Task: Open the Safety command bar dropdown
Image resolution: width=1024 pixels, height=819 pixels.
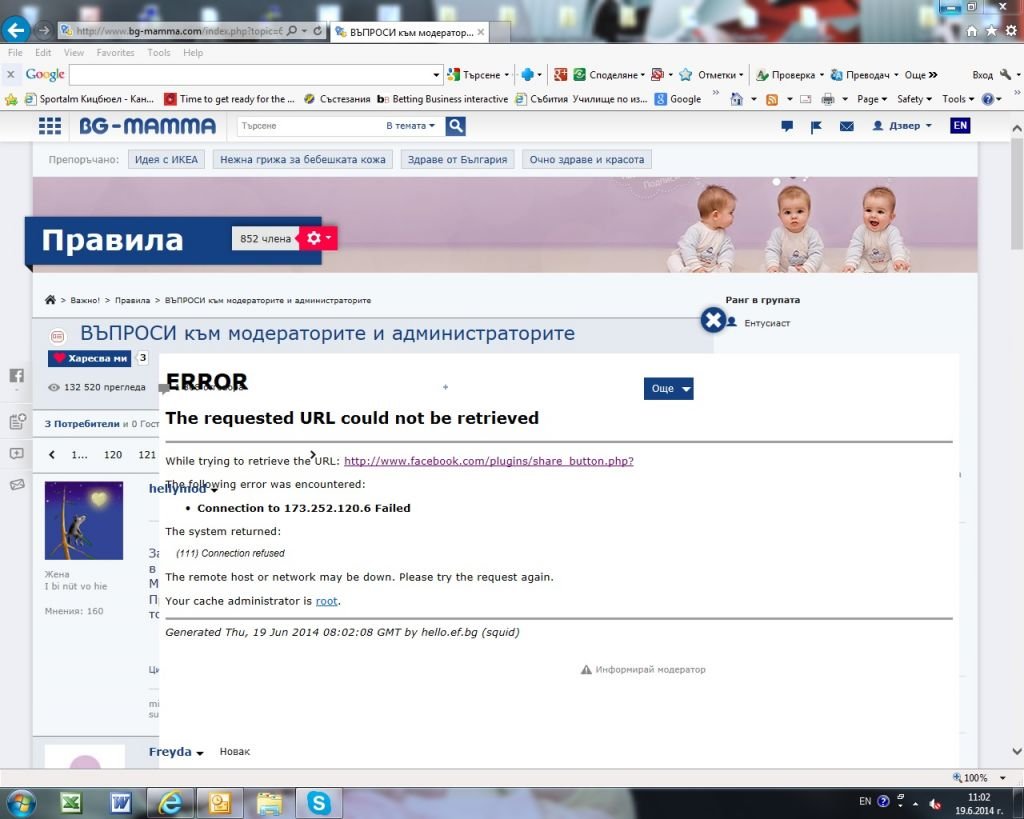Action: click(914, 99)
